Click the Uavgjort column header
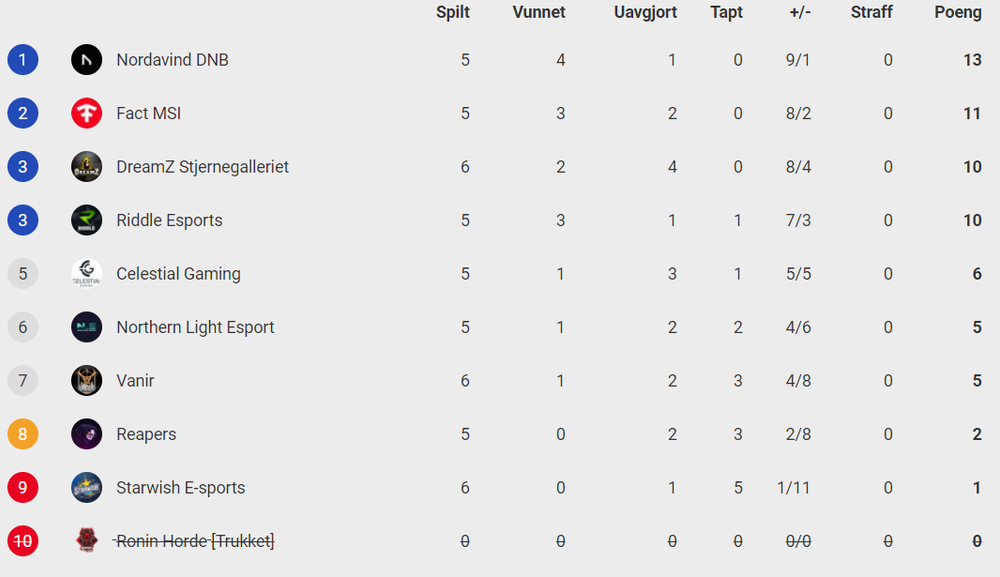The image size is (1000, 577). click(x=645, y=12)
